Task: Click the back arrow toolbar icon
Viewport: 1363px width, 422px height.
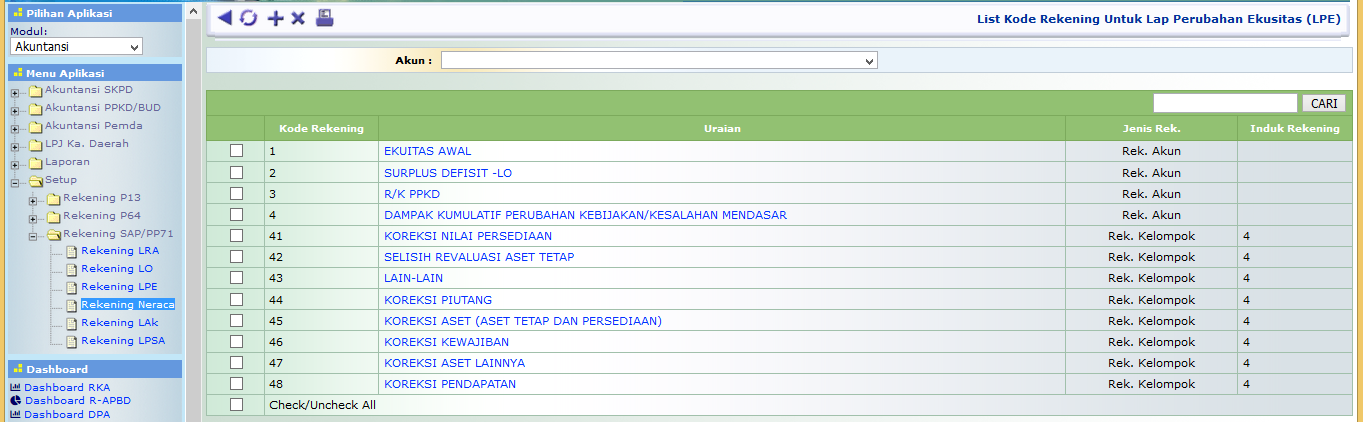Action: [x=224, y=18]
